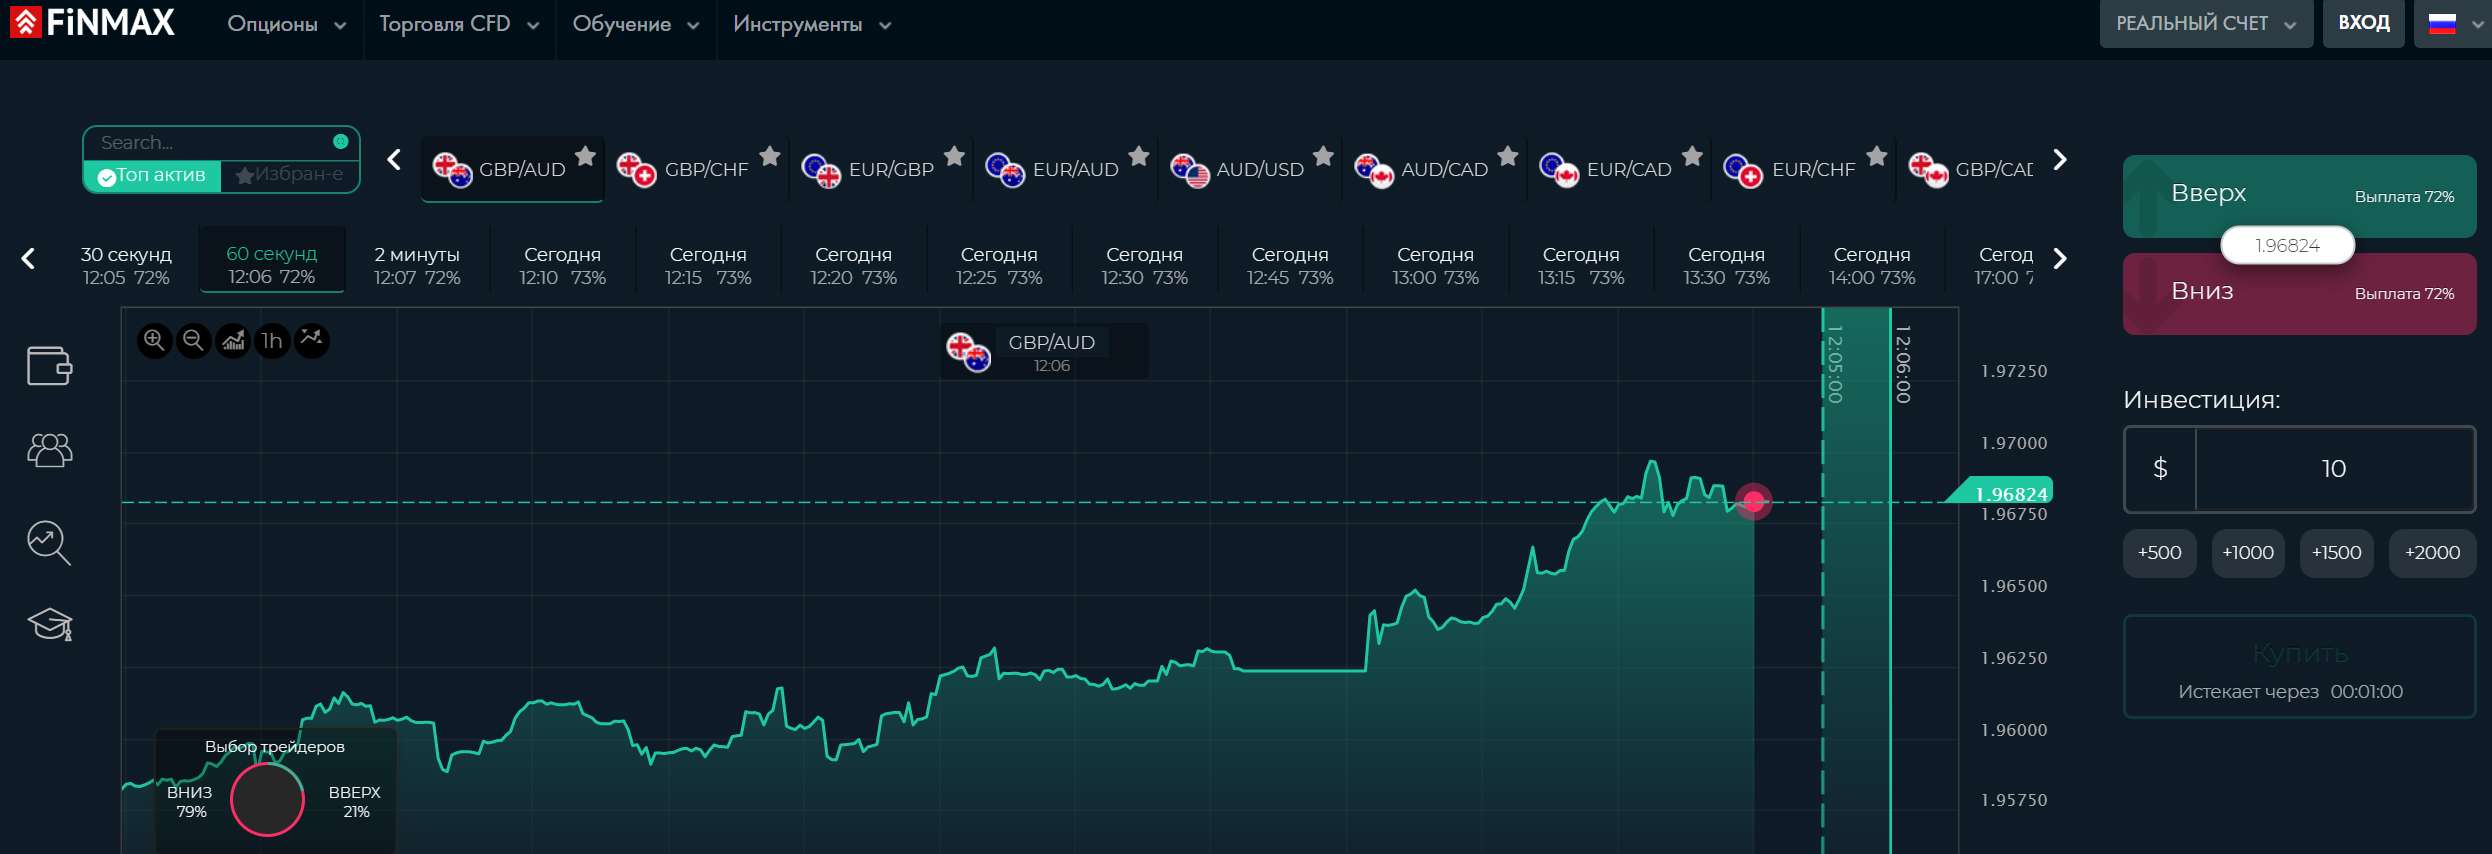
Task: Open the traders community sidebar icon
Action: point(49,450)
